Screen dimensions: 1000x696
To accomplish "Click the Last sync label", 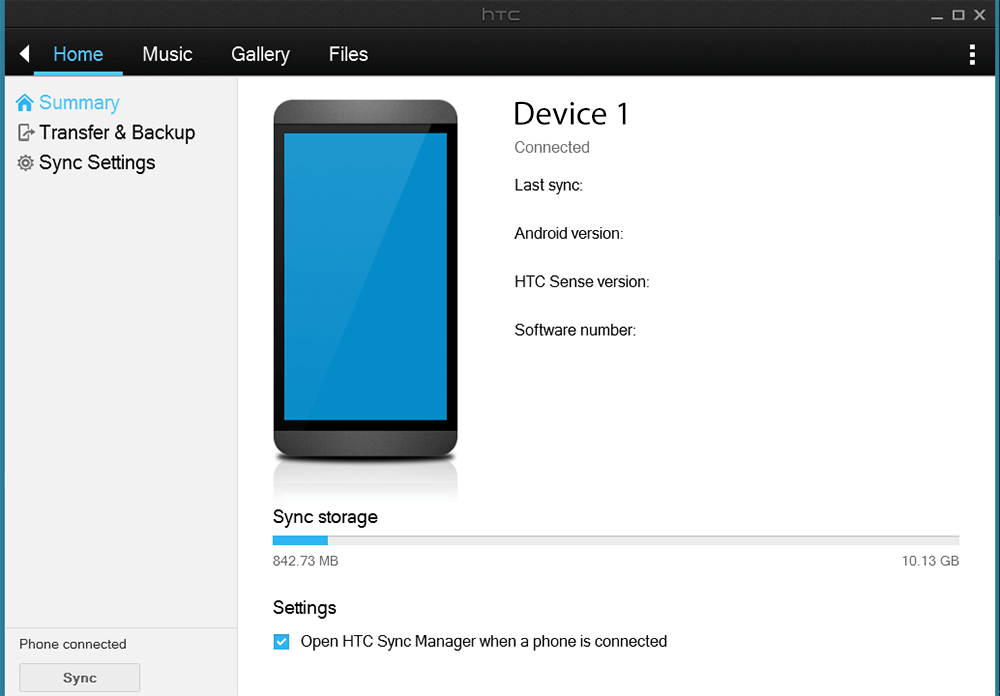I will 548,186.
